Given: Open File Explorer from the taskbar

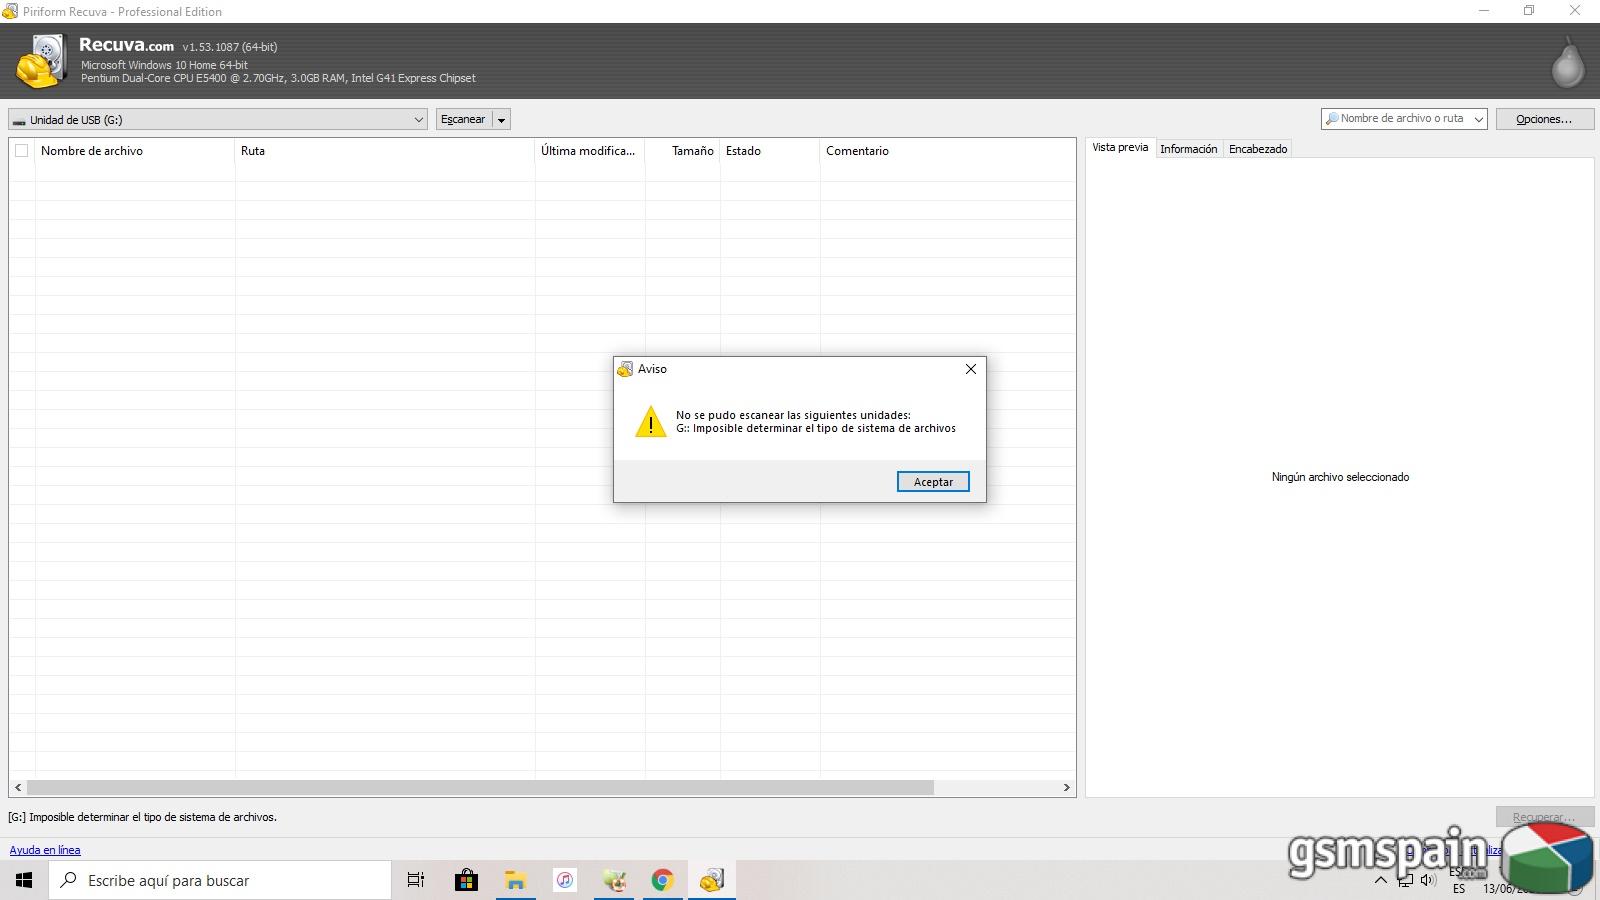Looking at the screenshot, I should tap(515, 880).
